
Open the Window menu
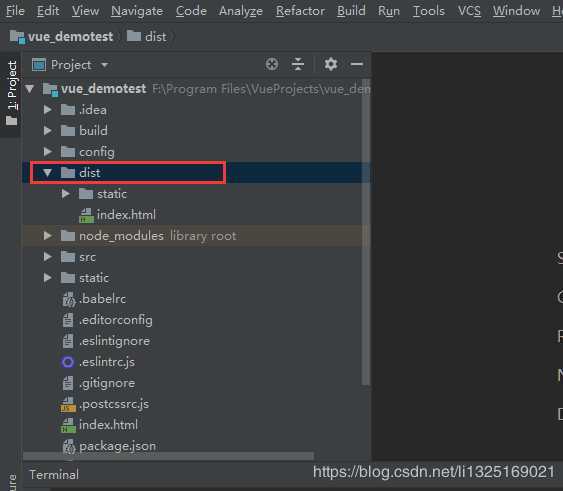coord(516,11)
